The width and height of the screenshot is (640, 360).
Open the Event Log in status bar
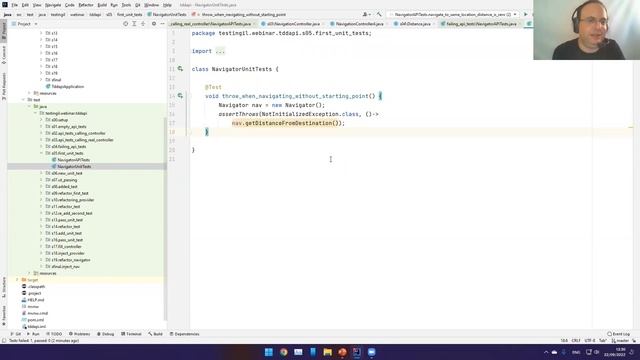pyautogui.click(x=618, y=334)
